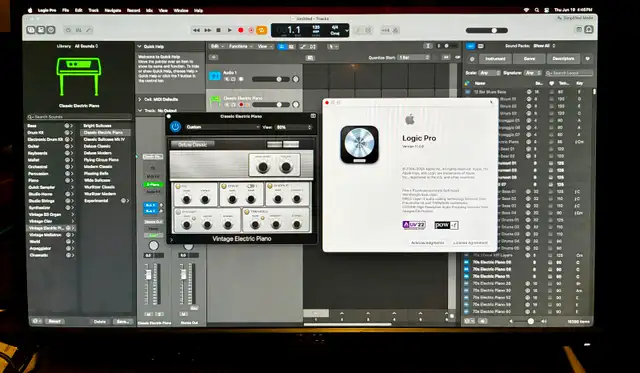The height and width of the screenshot is (373, 640).
Task: Open the Custom preset dropdown in plugin
Action: [222, 127]
